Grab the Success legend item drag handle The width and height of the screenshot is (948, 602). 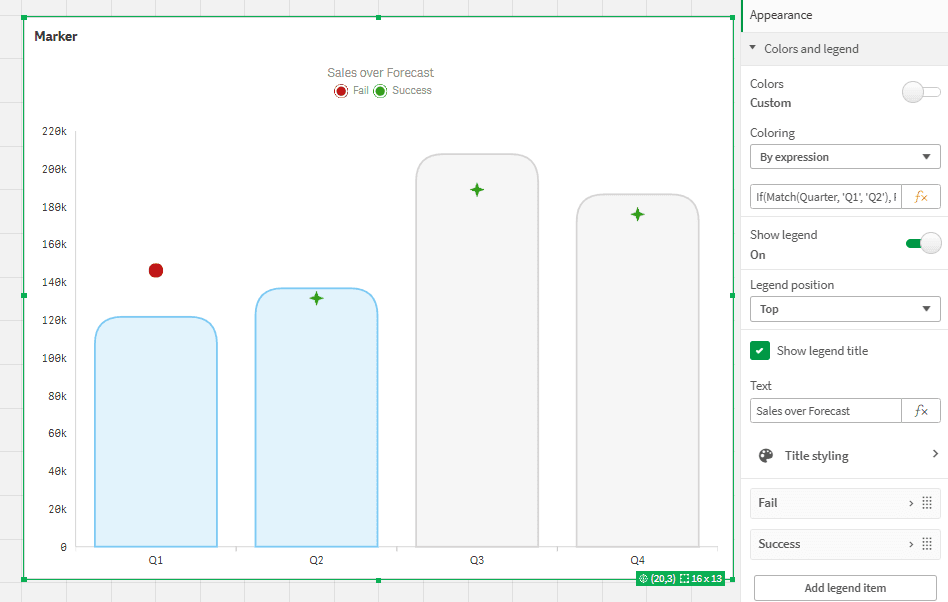pos(927,544)
